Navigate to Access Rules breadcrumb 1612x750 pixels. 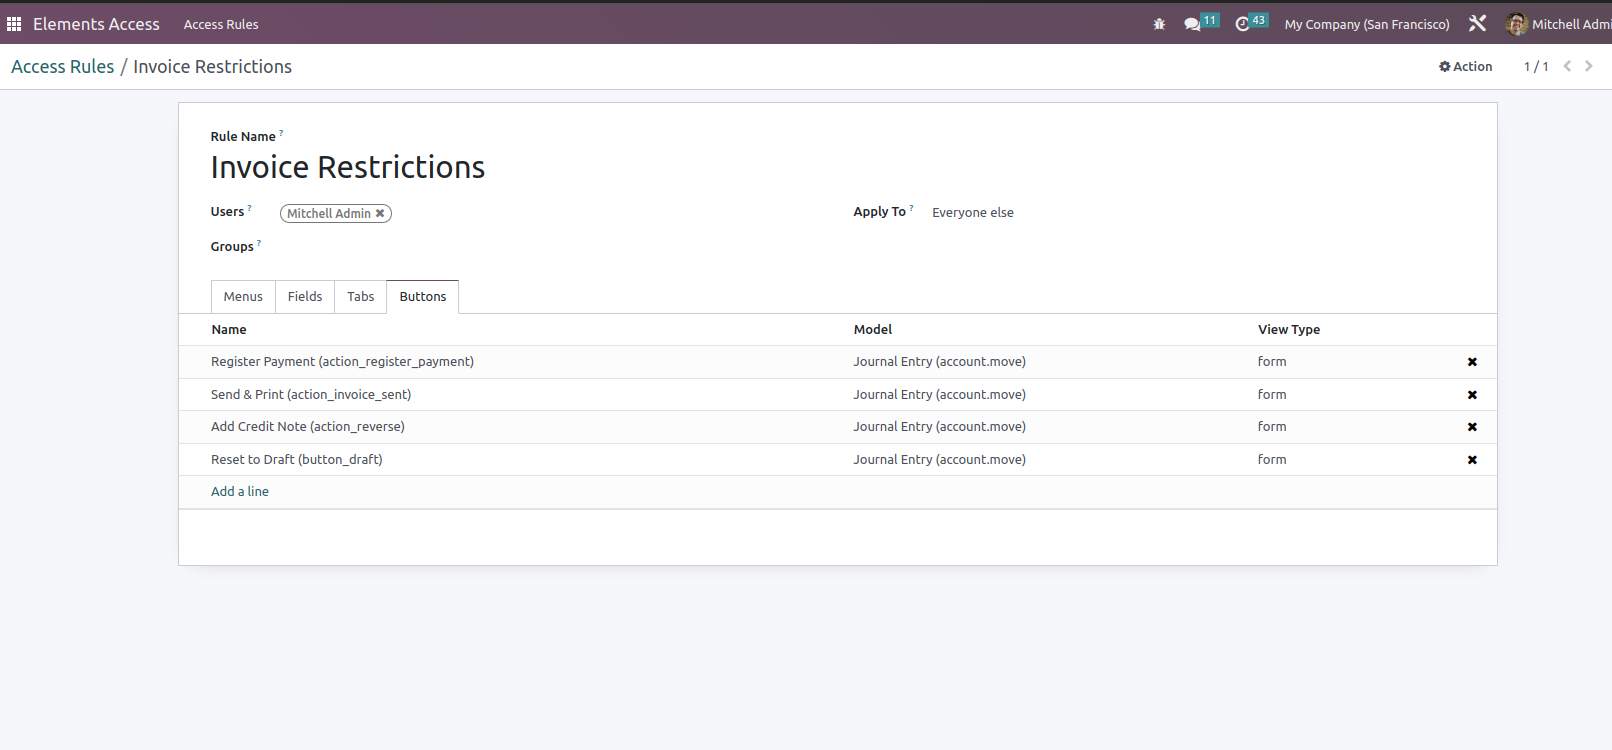(63, 67)
